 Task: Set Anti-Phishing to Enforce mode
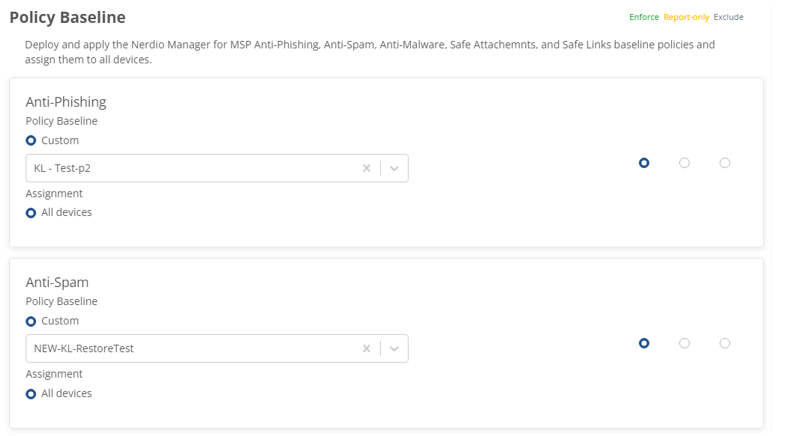tap(644, 163)
